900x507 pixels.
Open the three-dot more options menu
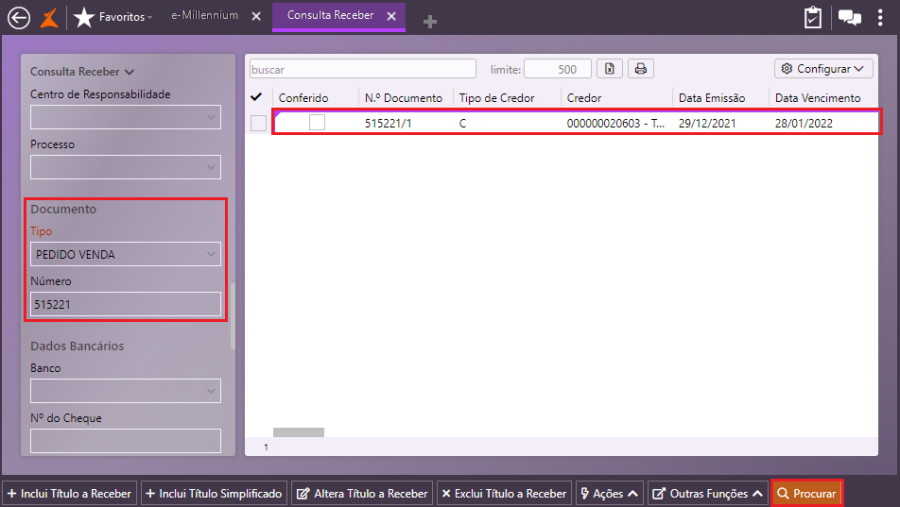click(880, 17)
